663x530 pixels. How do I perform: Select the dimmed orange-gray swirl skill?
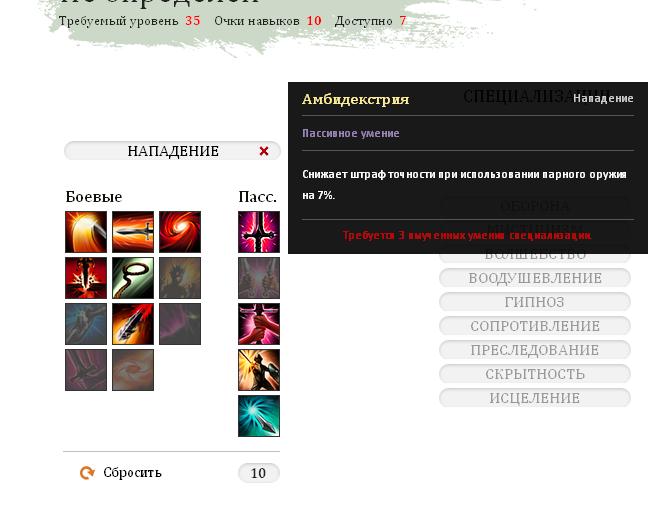tap(133, 370)
